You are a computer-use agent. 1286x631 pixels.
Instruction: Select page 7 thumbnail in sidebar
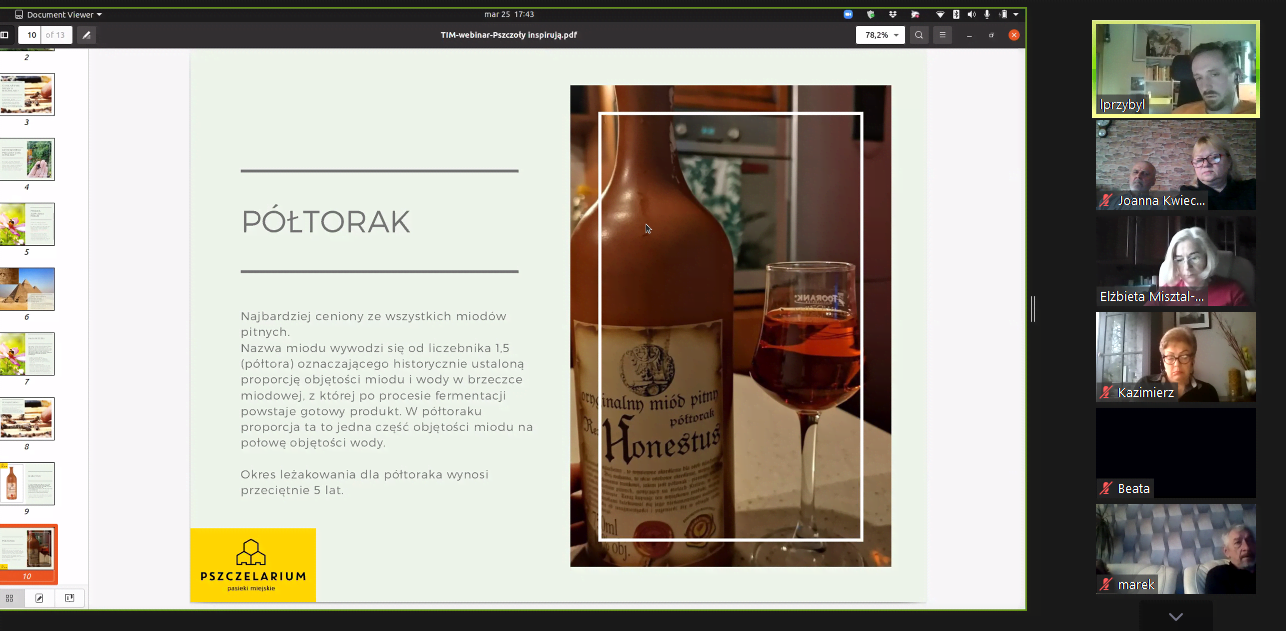(x=27, y=354)
